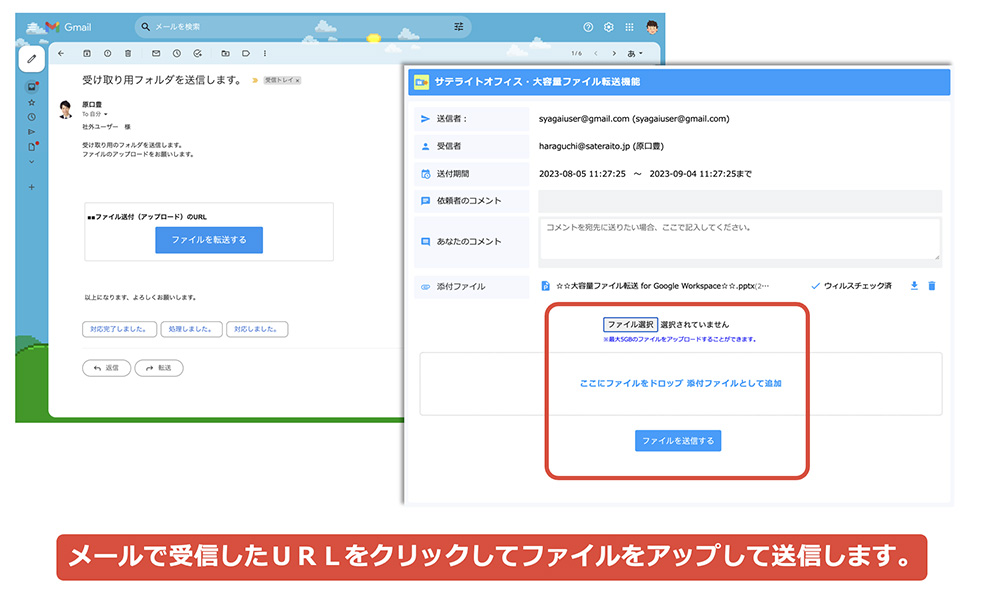Open Drafts via sidebar document icon
Viewport: 1000px width, 602px height.
[x=31, y=147]
